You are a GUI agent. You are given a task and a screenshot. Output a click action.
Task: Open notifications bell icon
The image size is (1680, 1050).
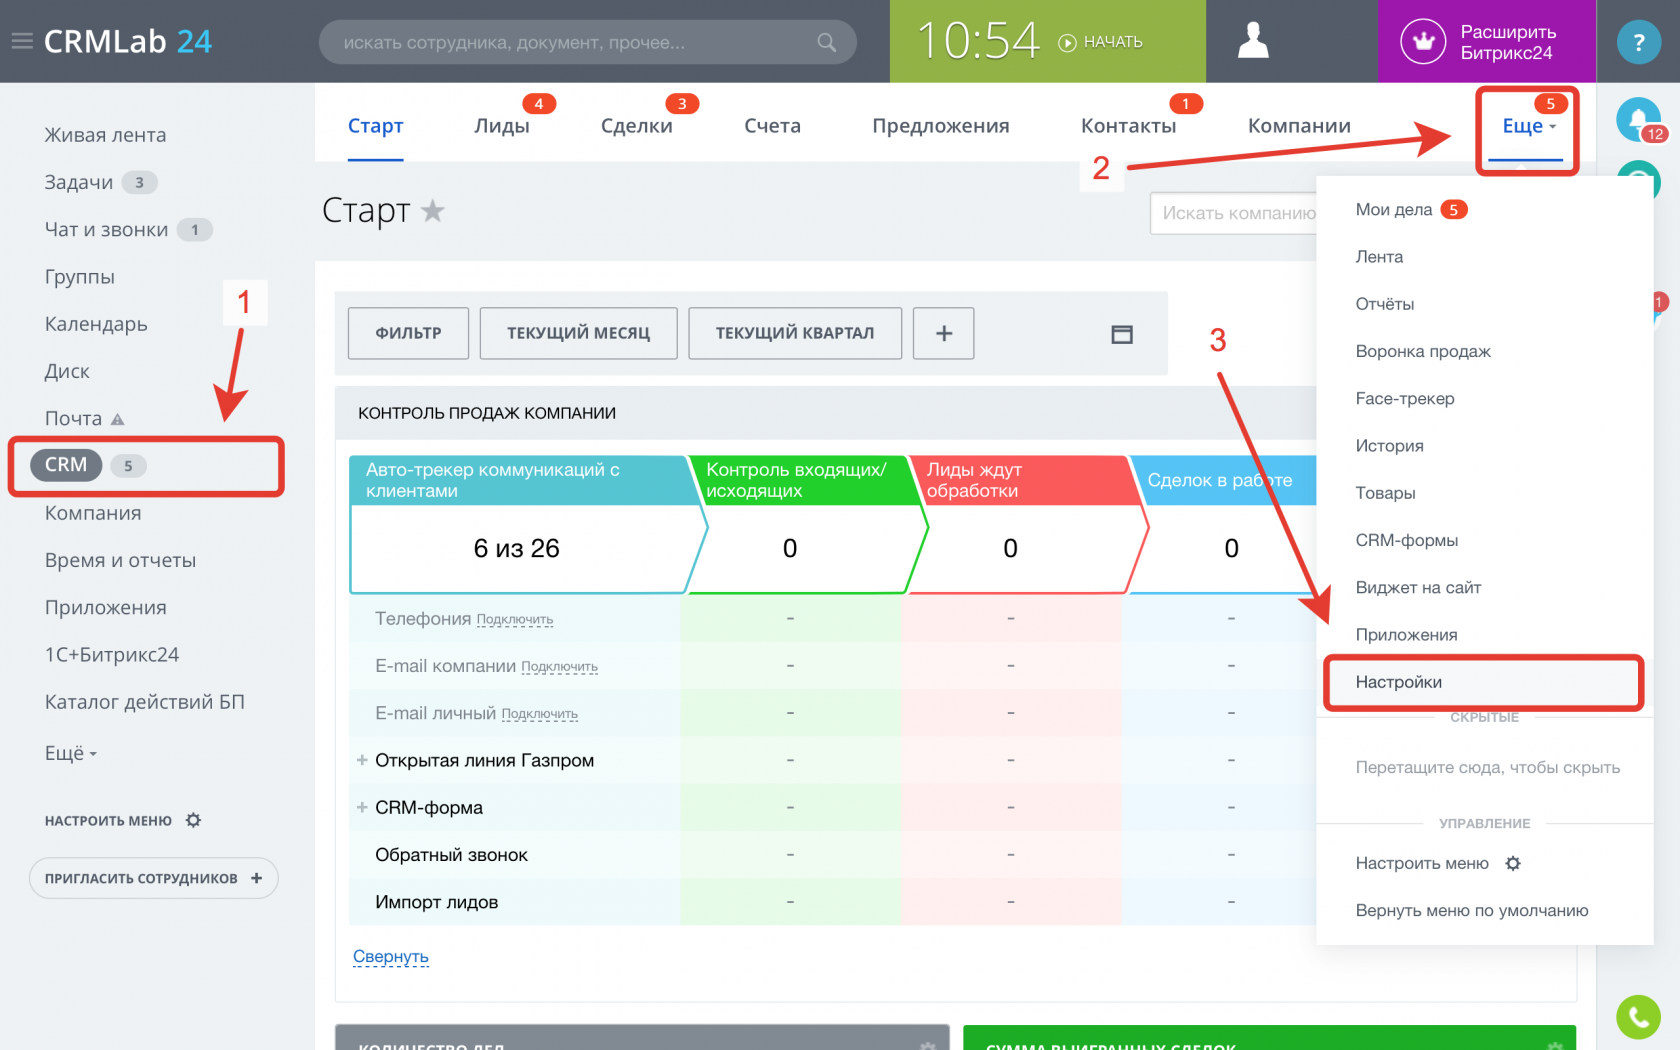tap(1638, 119)
